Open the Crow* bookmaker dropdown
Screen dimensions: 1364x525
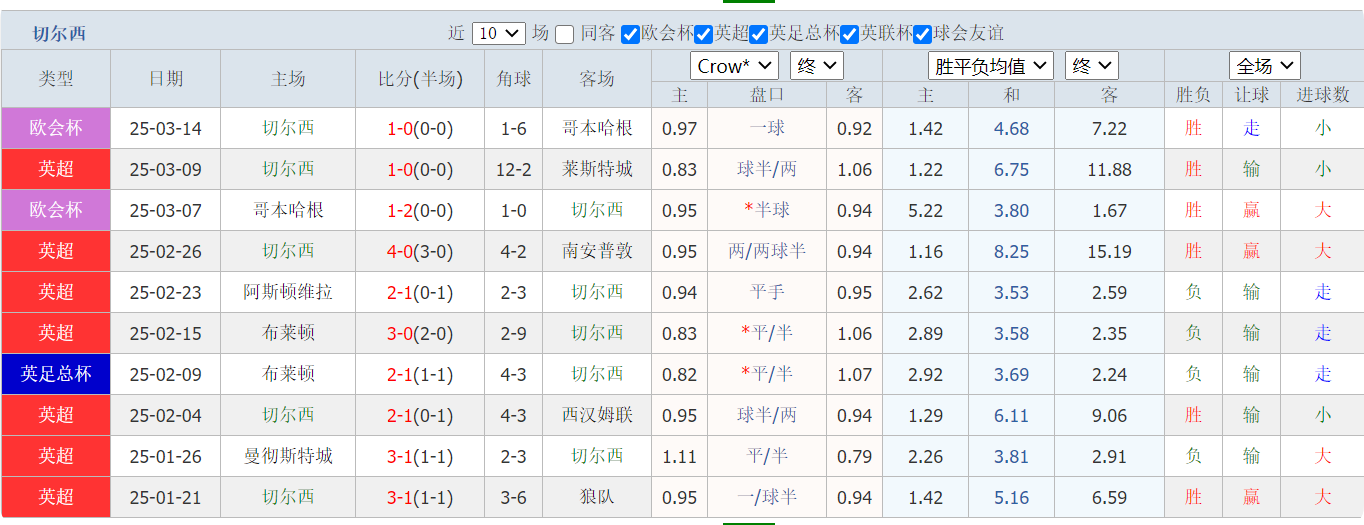point(734,66)
